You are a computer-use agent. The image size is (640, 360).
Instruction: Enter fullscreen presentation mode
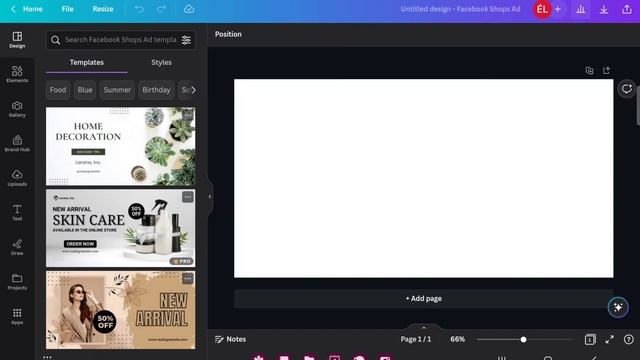tap(609, 339)
